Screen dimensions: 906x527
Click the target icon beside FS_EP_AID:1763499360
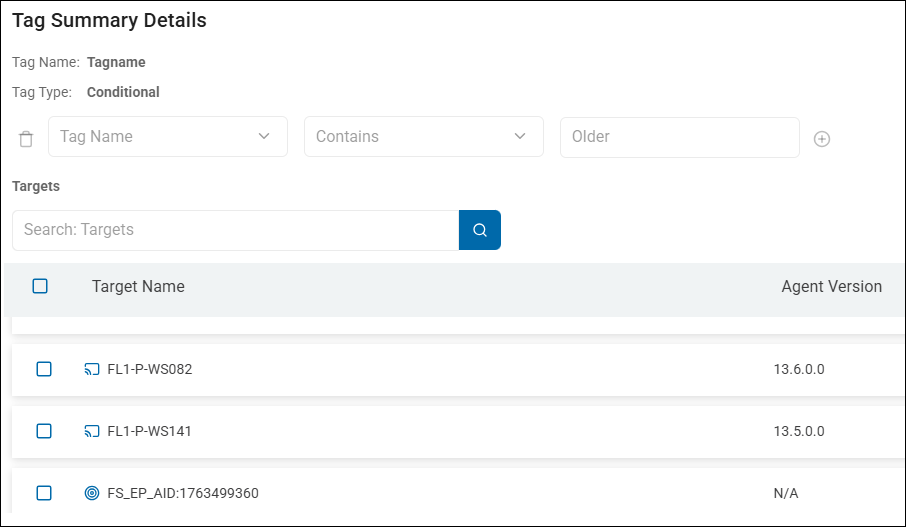tap(92, 493)
